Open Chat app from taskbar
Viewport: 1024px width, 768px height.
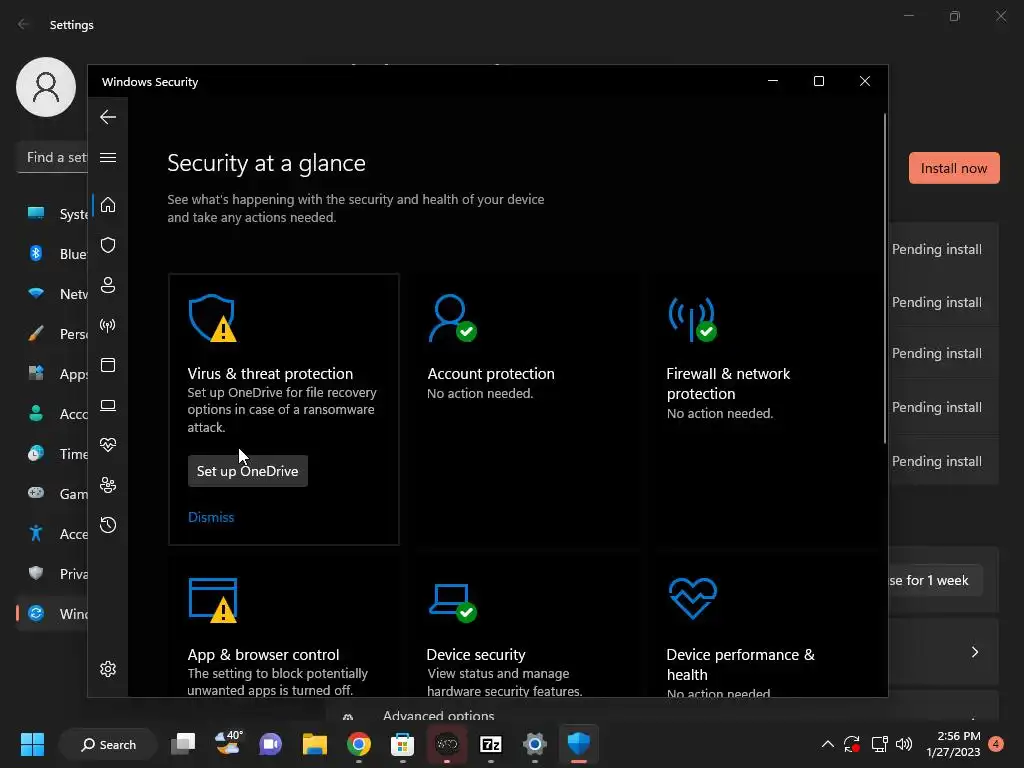[270, 744]
